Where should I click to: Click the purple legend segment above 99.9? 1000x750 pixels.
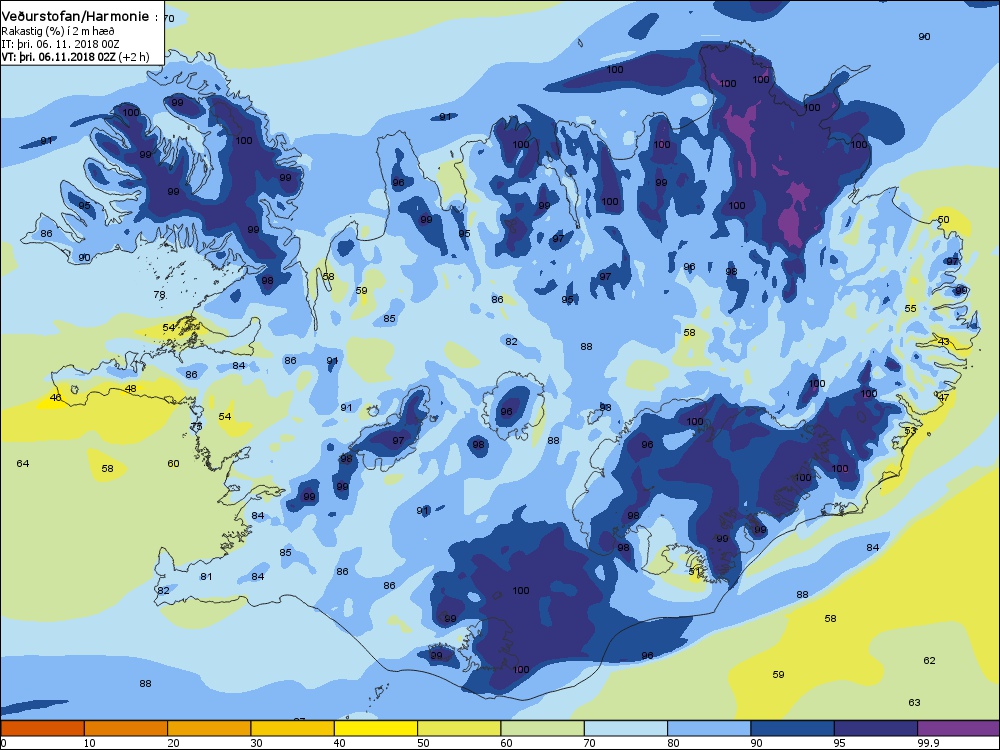click(x=959, y=728)
